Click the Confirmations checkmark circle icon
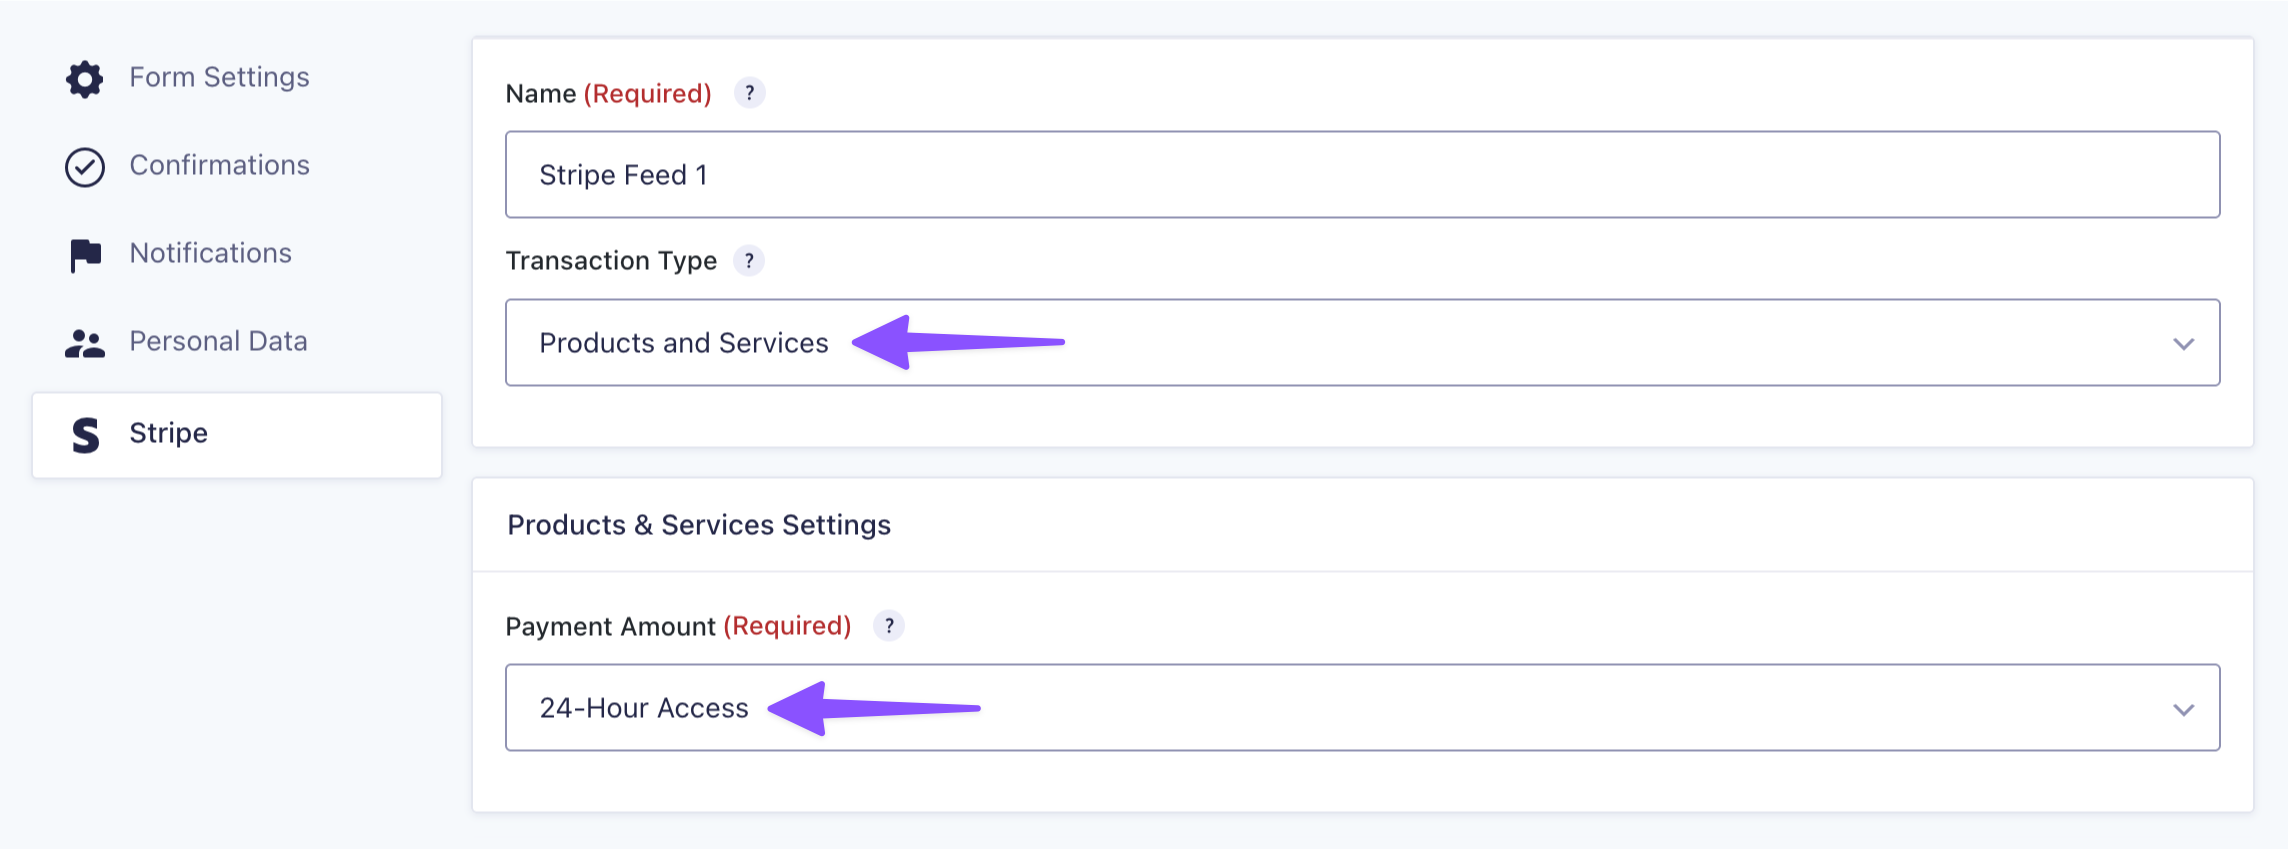This screenshot has width=2288, height=849. point(85,167)
